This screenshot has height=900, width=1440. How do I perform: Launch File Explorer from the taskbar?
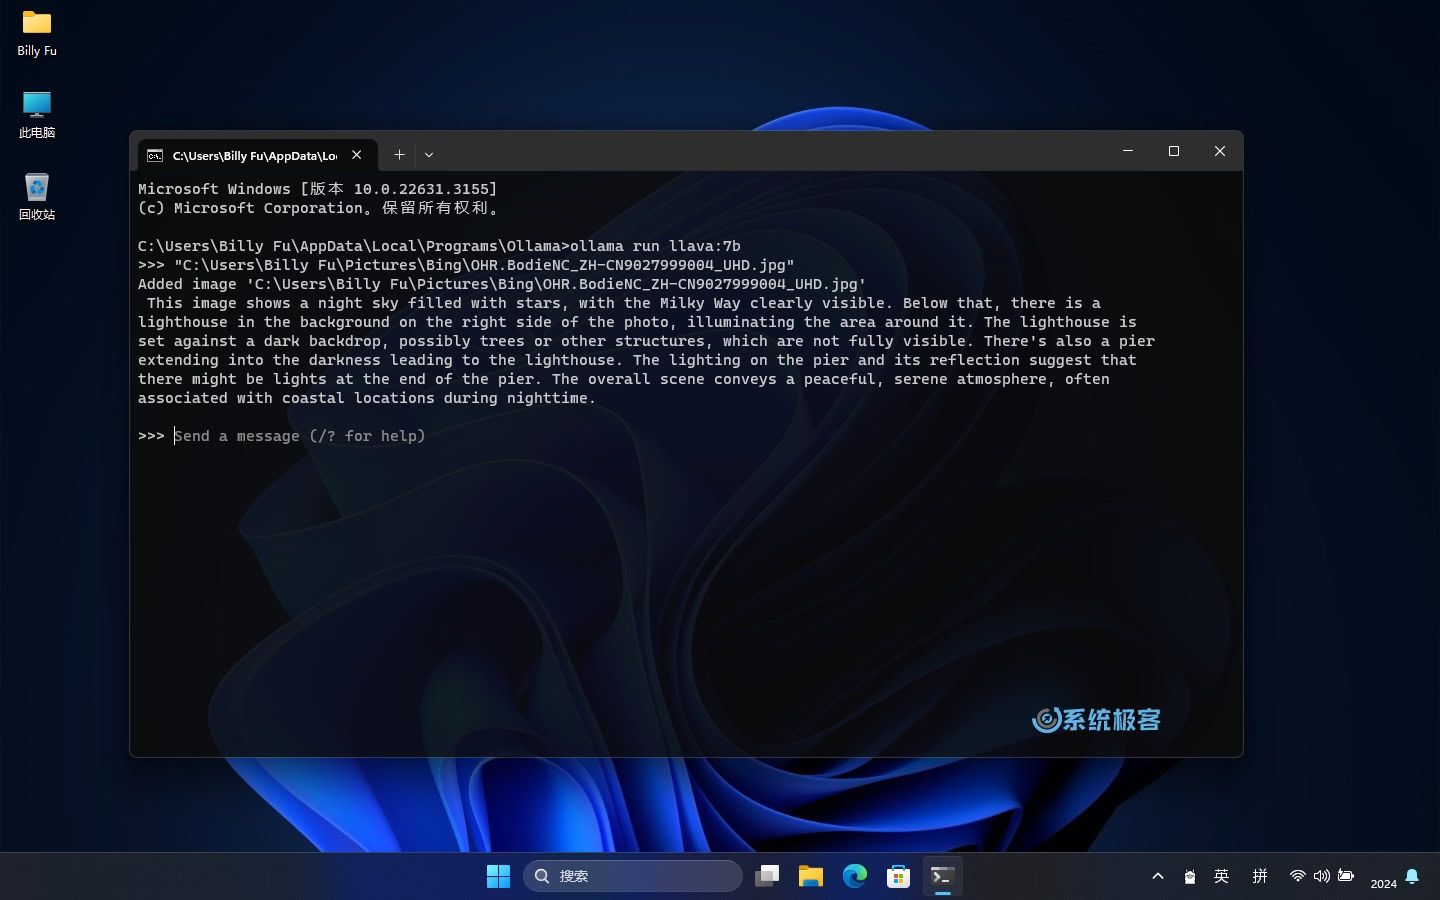tap(811, 876)
